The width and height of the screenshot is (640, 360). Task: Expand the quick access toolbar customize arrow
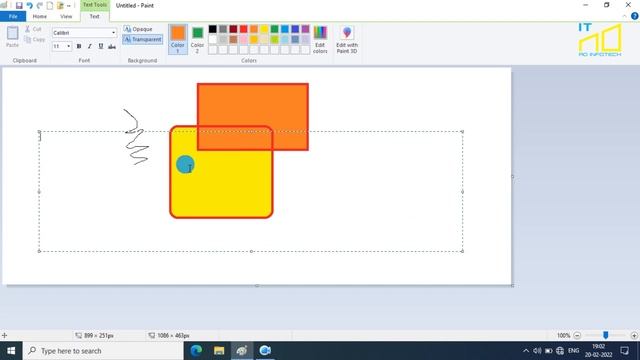[x=69, y=6]
